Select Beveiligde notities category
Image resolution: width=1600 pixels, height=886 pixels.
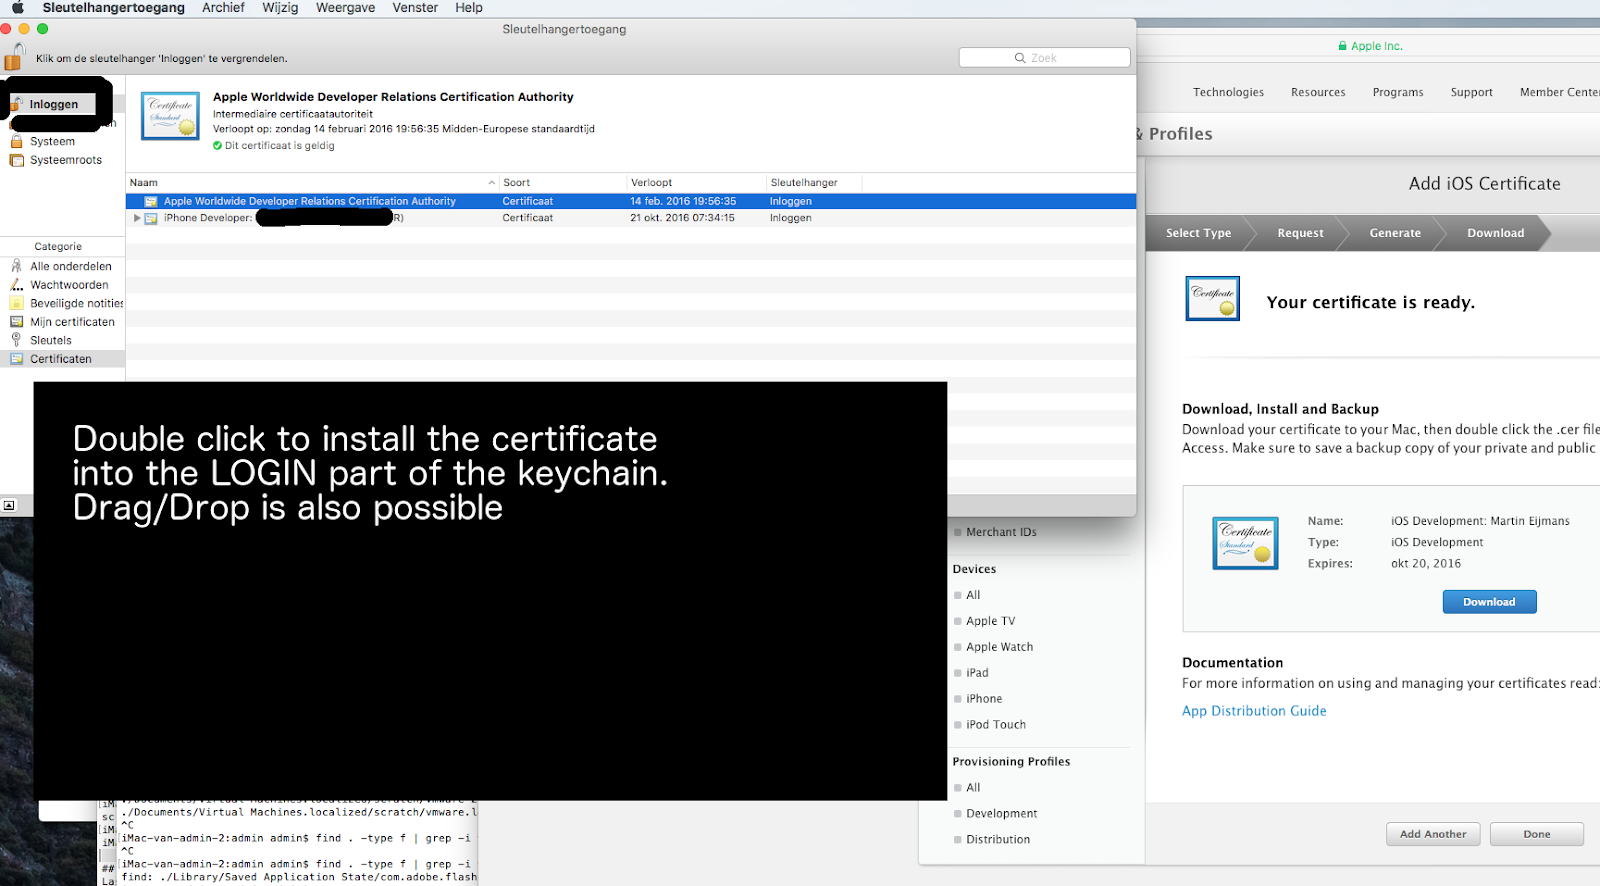(76, 304)
